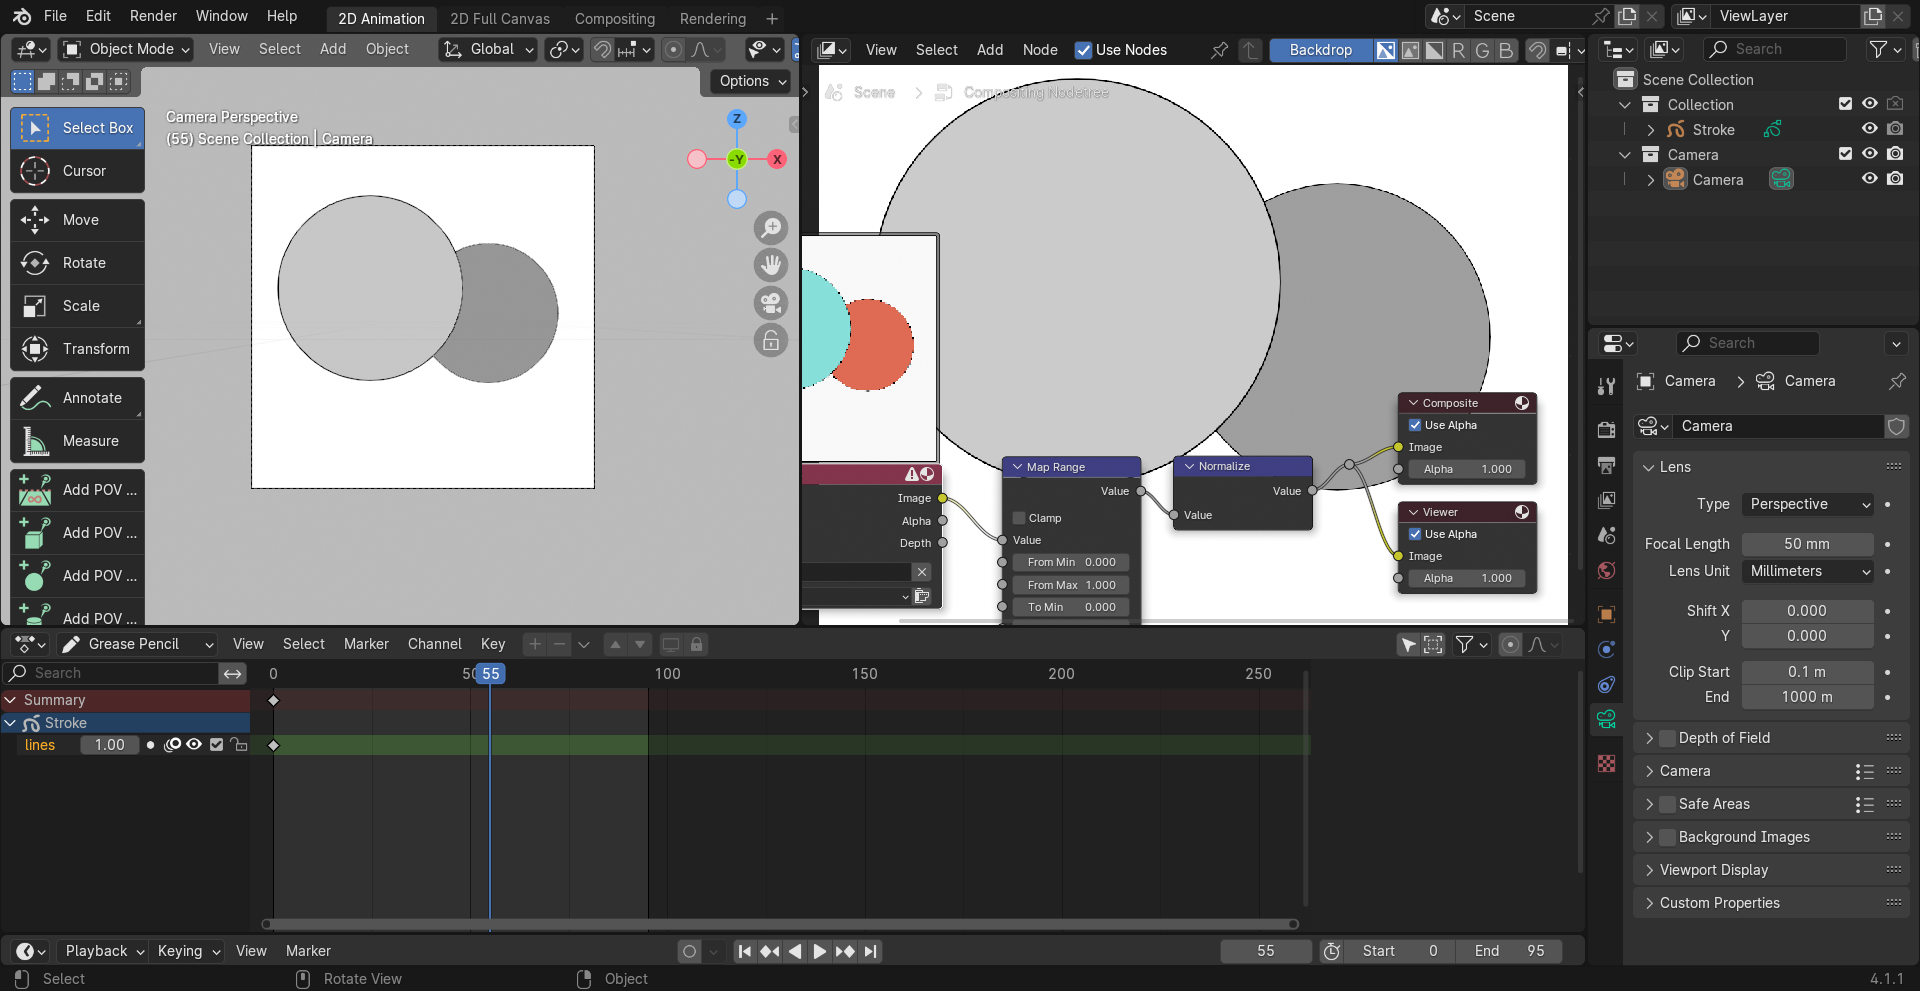The height and width of the screenshot is (991, 1920).
Task: Open the Render properties tab icon
Action: coord(1607,430)
